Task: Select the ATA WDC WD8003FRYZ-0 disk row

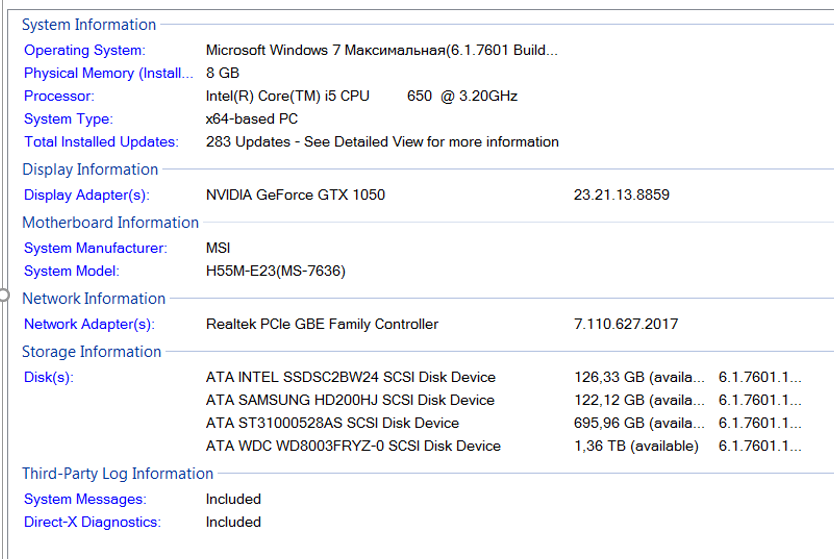Action: 353,446
